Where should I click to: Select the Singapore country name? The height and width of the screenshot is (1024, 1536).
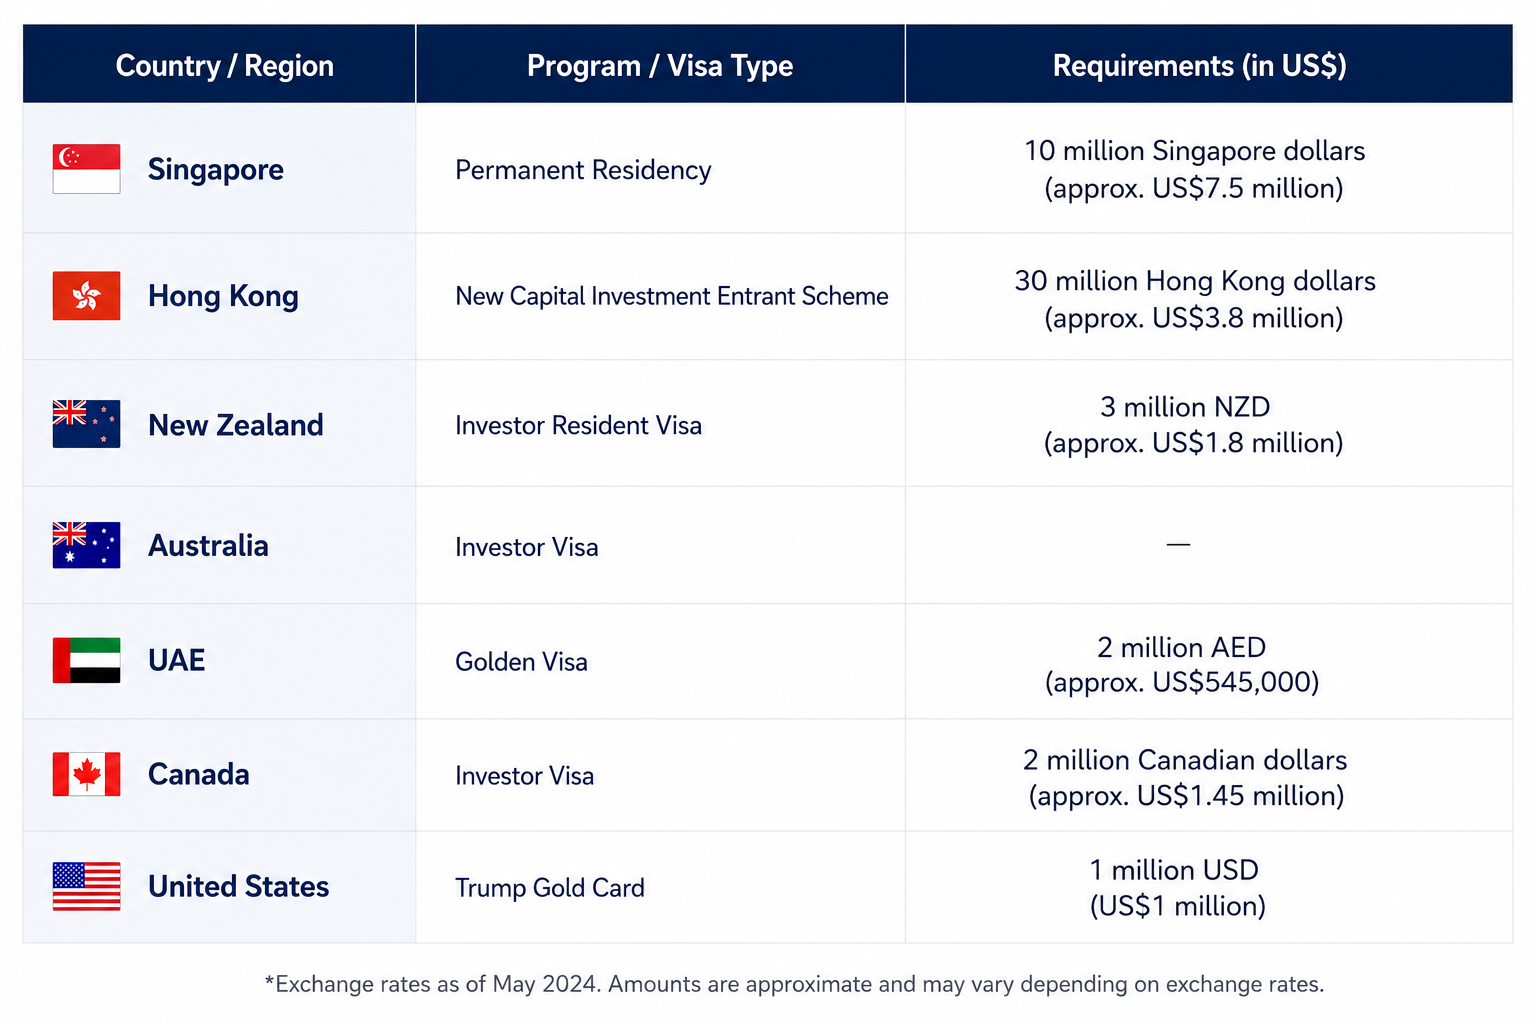216,169
